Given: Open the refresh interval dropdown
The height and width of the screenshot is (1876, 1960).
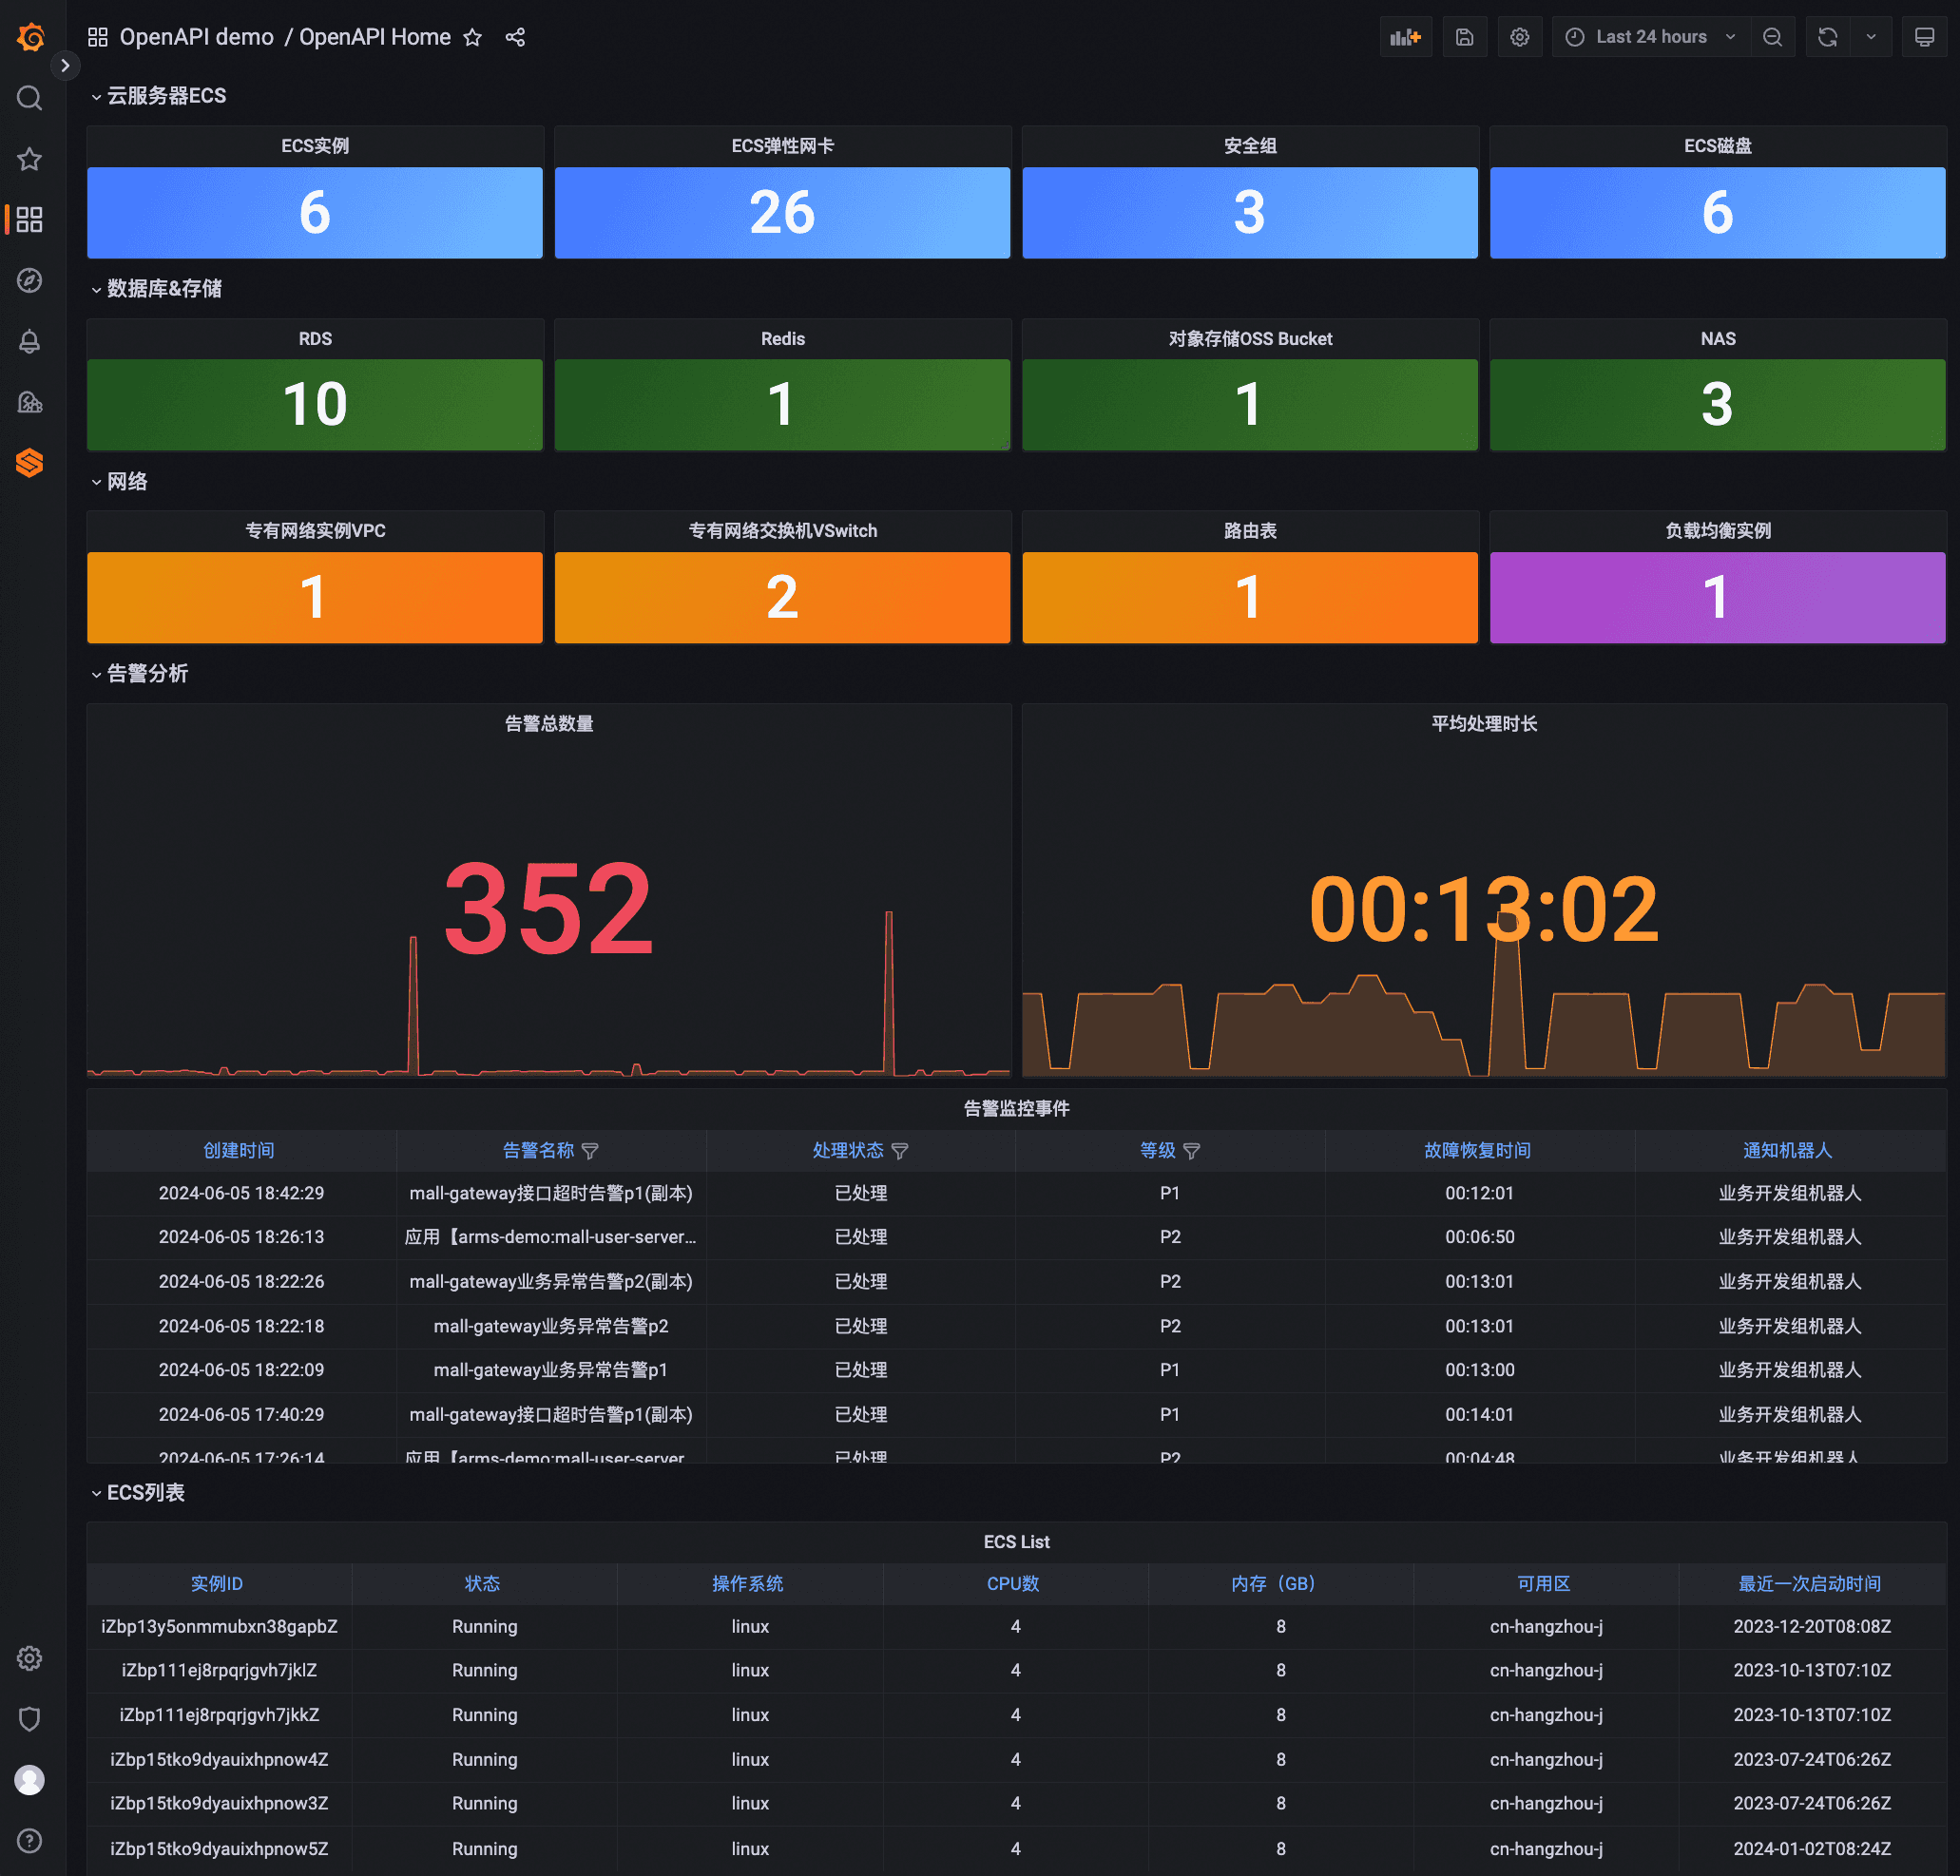Looking at the screenshot, I should [1871, 37].
